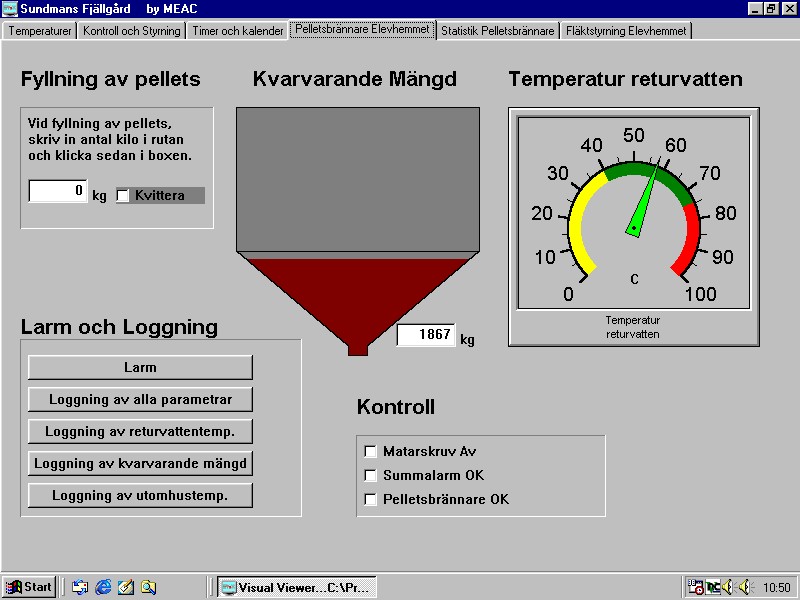The height and width of the screenshot is (600, 800).
Task: Click the Temperatur returvatten heading
Action: coord(626,79)
